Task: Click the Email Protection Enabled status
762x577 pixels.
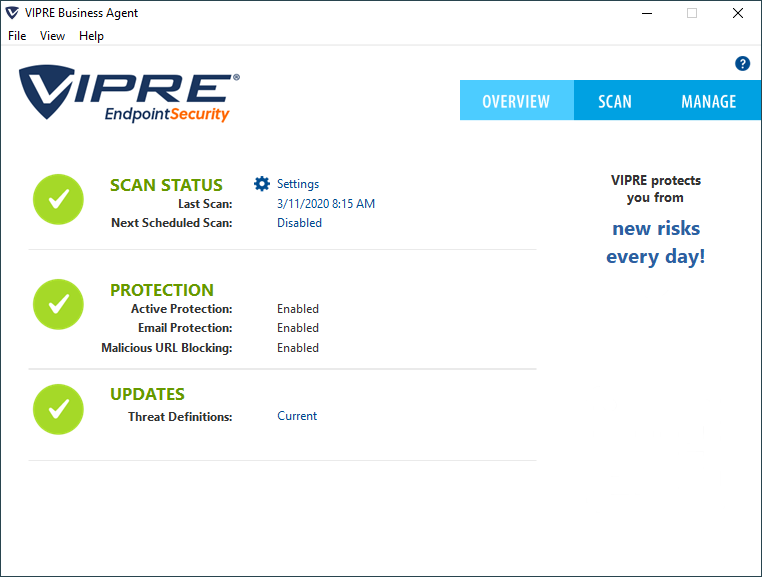Action: [x=298, y=328]
